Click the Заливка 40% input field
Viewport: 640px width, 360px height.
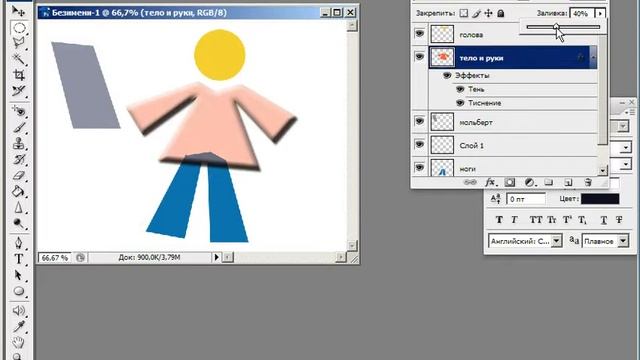click(582, 13)
